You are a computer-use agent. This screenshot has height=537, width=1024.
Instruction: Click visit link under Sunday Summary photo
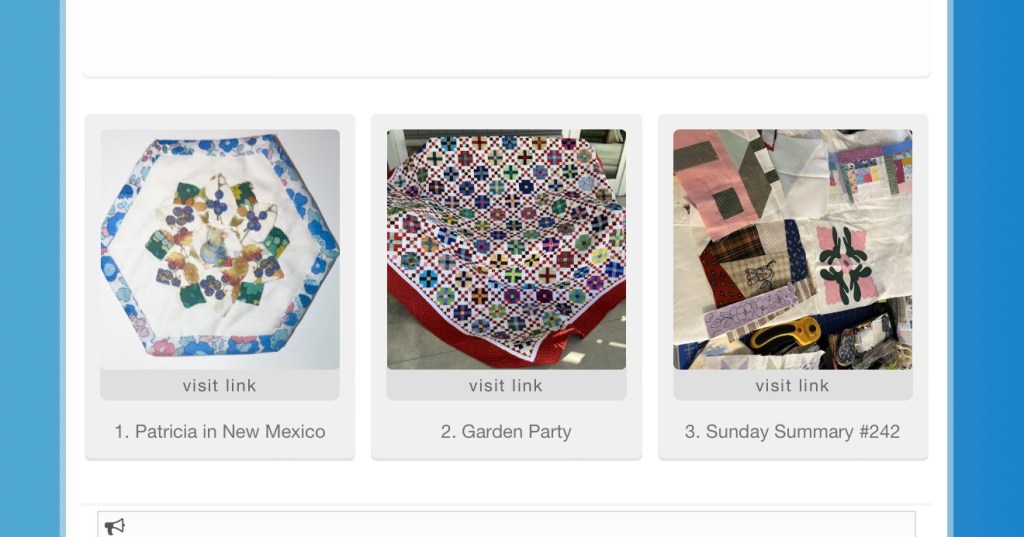(x=792, y=385)
